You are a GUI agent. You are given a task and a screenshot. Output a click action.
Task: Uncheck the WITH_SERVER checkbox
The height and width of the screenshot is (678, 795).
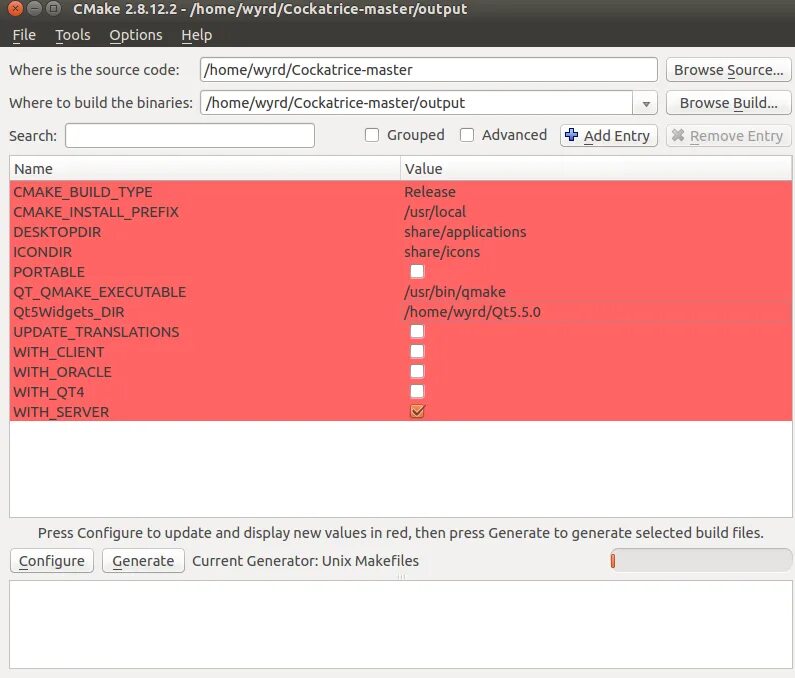click(x=417, y=411)
